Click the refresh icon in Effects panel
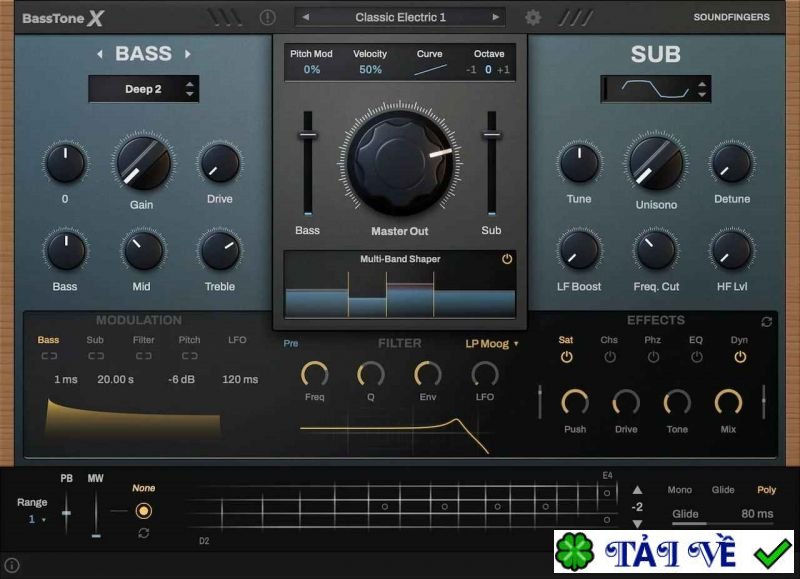This screenshot has height=579, width=800. tap(767, 322)
